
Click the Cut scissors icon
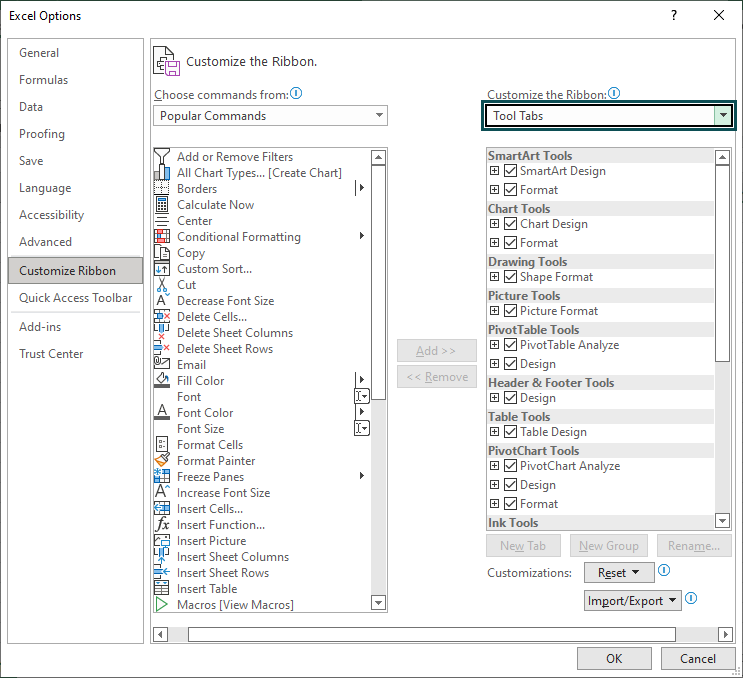(162, 285)
